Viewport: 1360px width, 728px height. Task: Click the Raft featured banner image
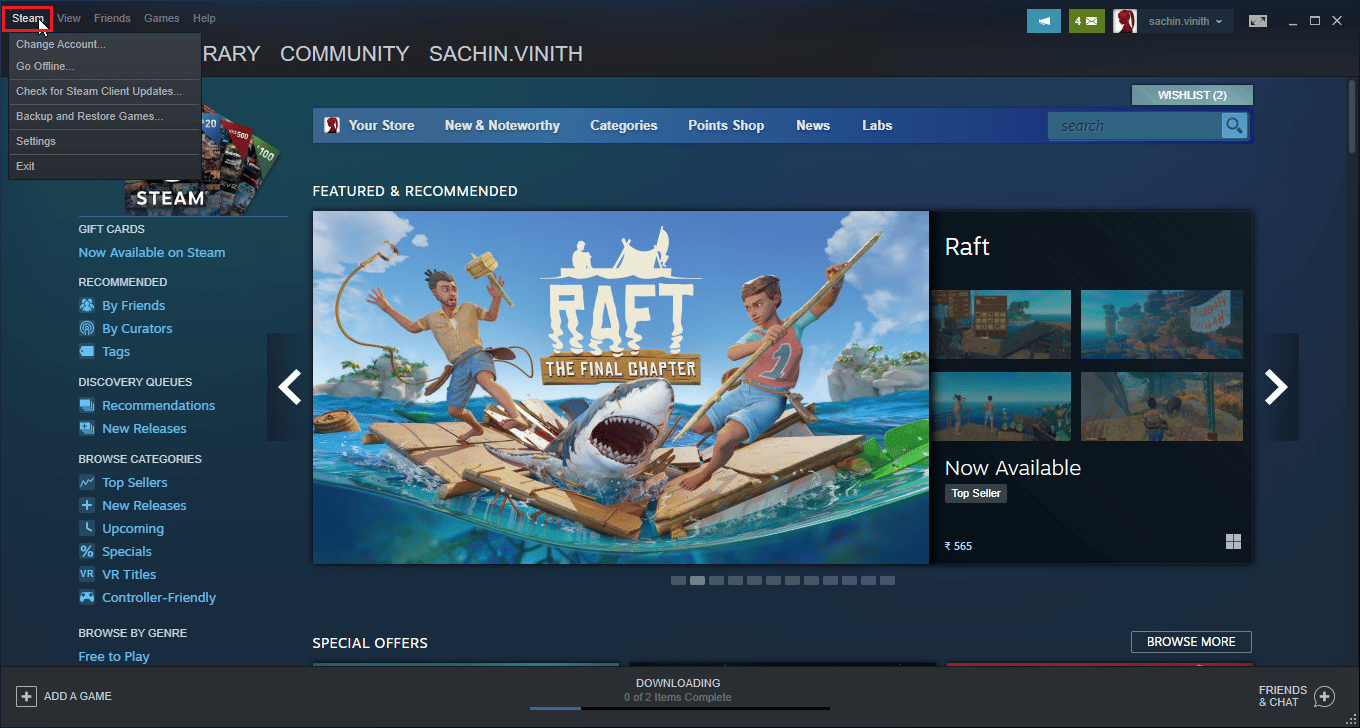pyautogui.click(x=621, y=387)
